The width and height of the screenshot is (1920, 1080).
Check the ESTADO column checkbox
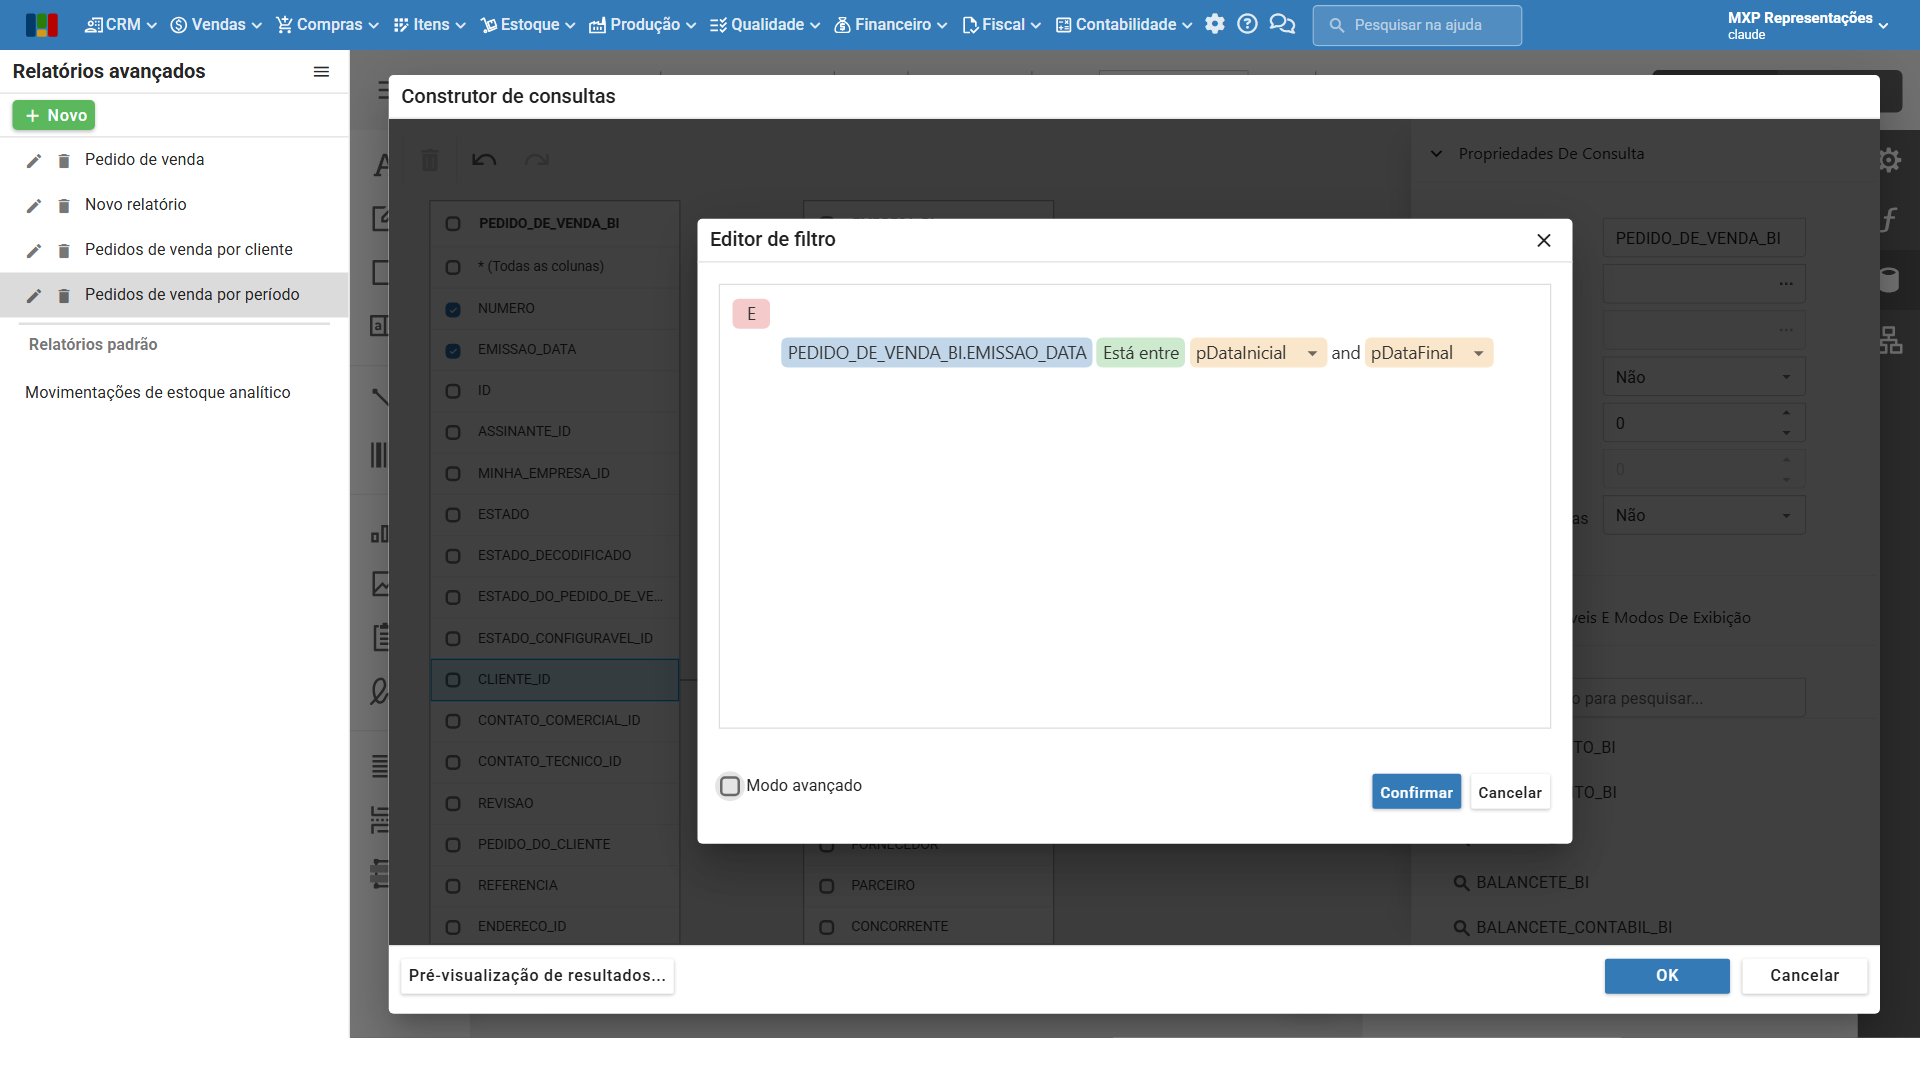(453, 515)
